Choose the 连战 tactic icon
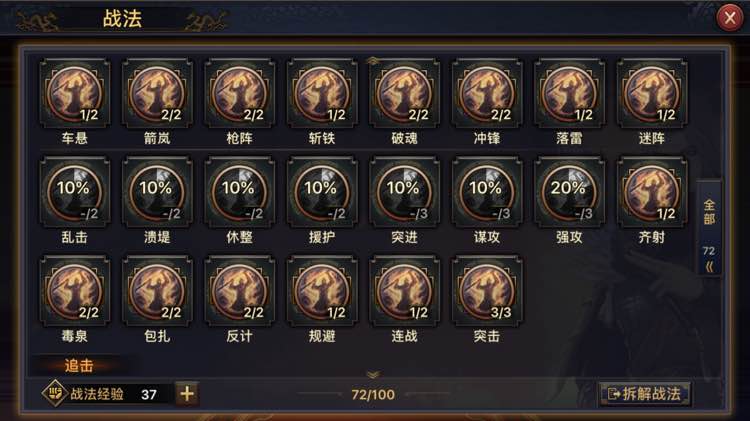The width and height of the screenshot is (750, 421). click(x=404, y=291)
